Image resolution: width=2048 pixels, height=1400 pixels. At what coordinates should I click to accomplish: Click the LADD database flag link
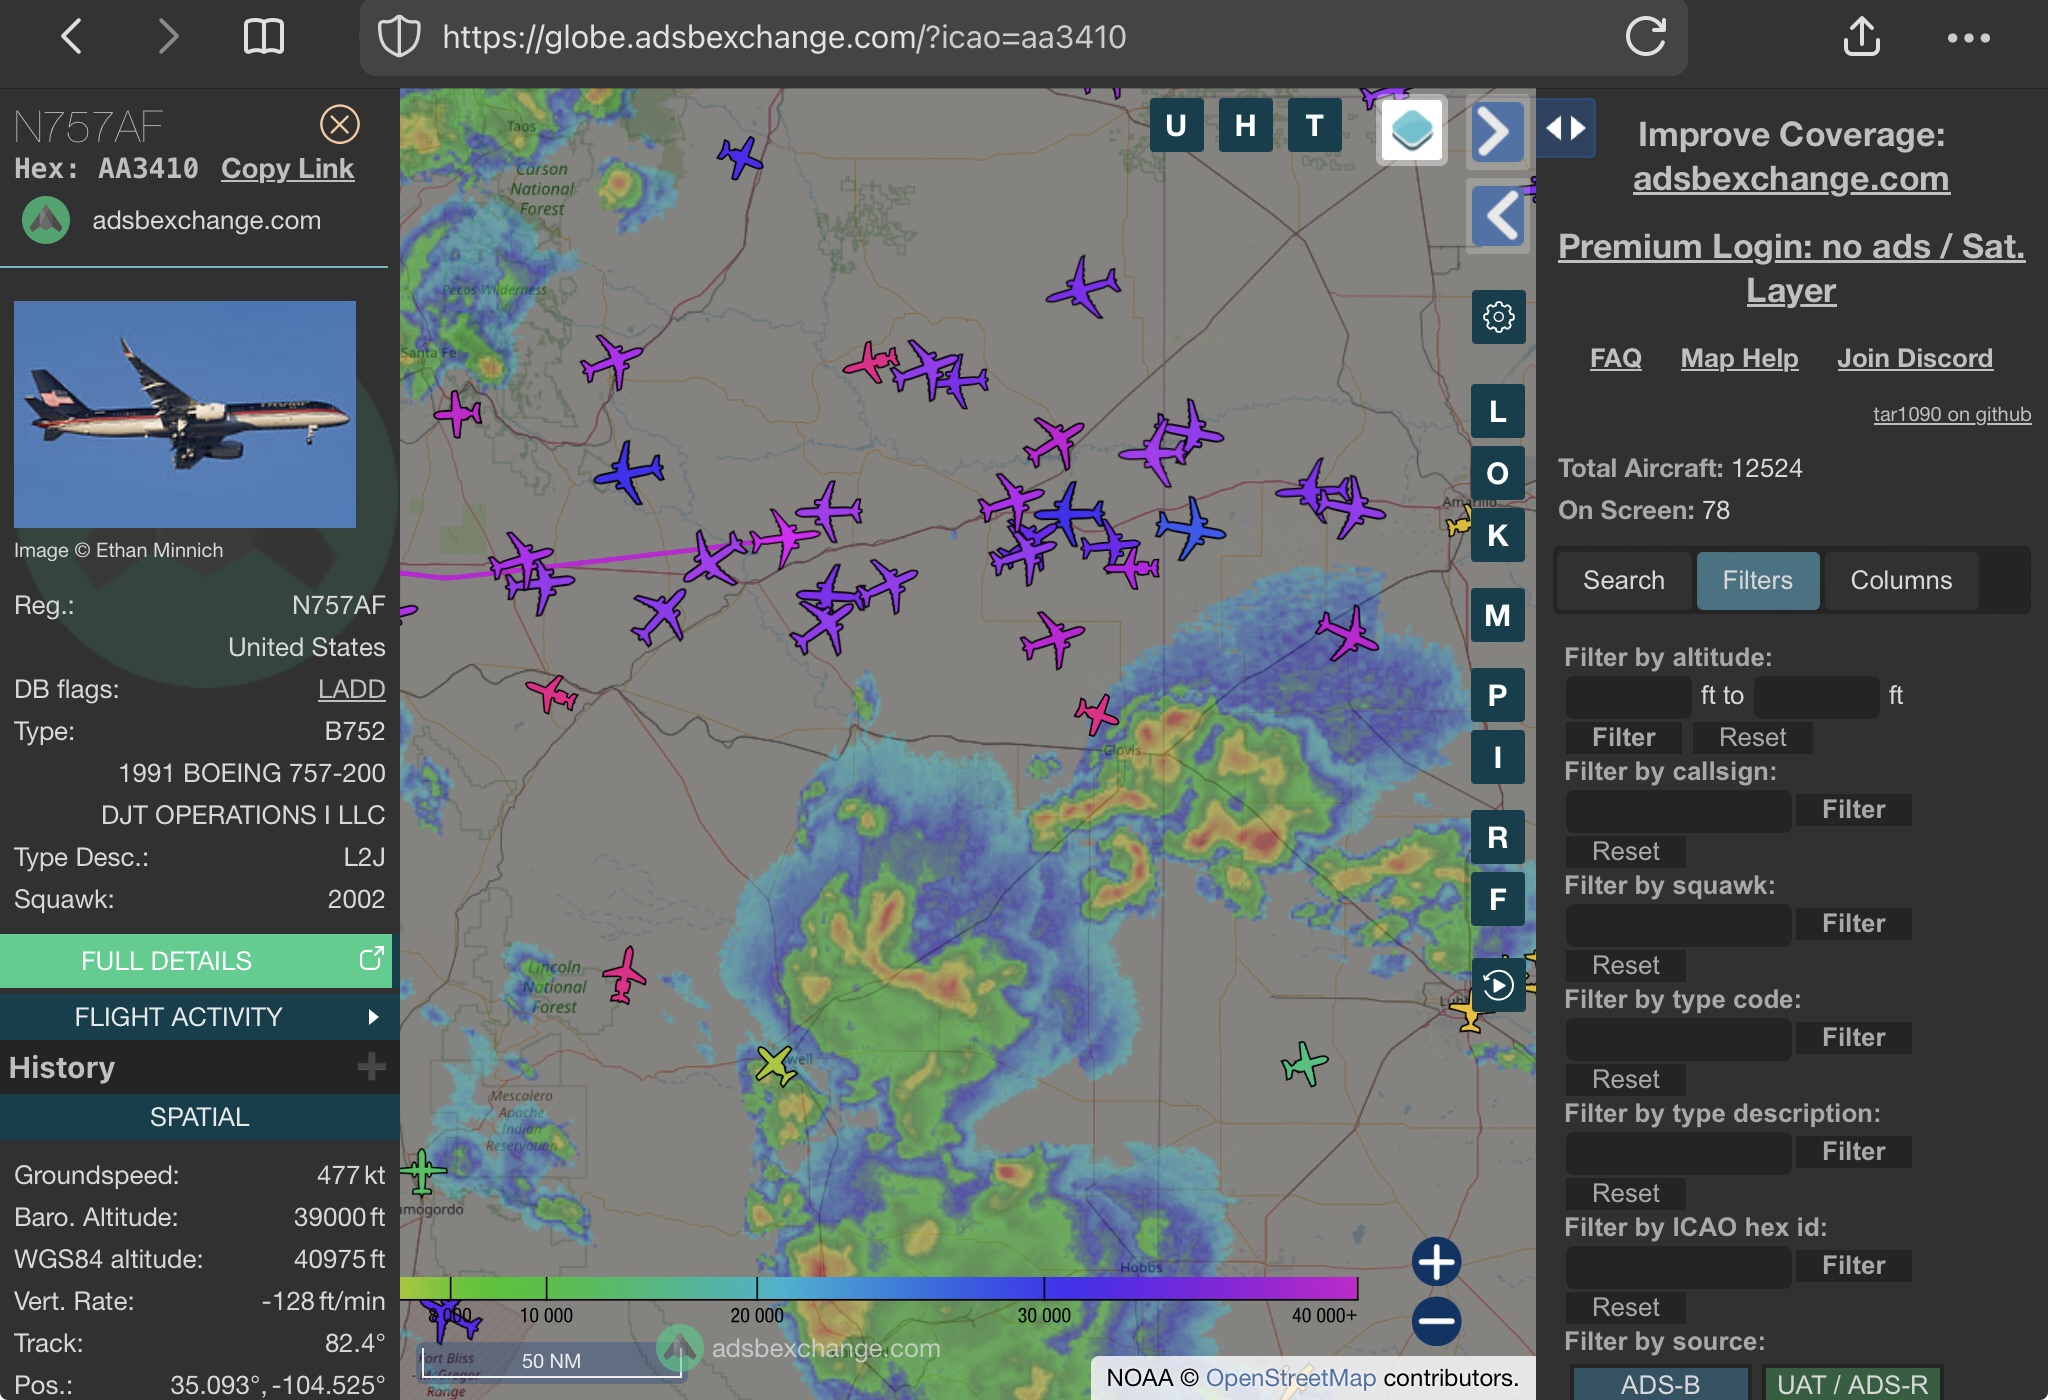pos(351,689)
